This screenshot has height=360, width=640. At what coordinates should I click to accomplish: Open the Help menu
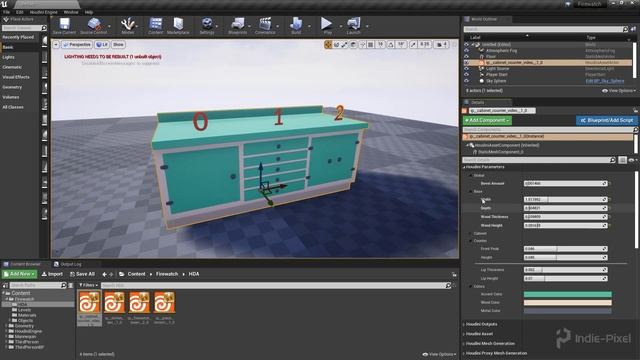pyautogui.click(x=89, y=12)
